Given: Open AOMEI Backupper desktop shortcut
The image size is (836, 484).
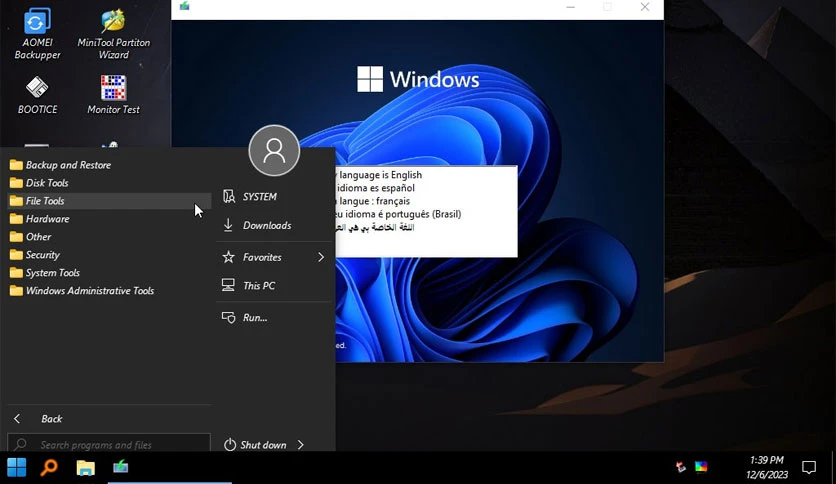Looking at the screenshot, I should coord(37,34).
